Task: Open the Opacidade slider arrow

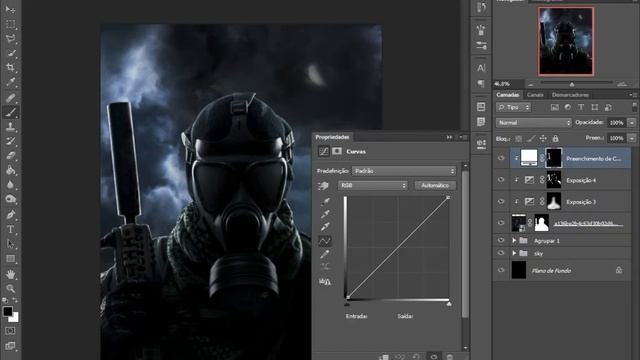Action: 632,122
